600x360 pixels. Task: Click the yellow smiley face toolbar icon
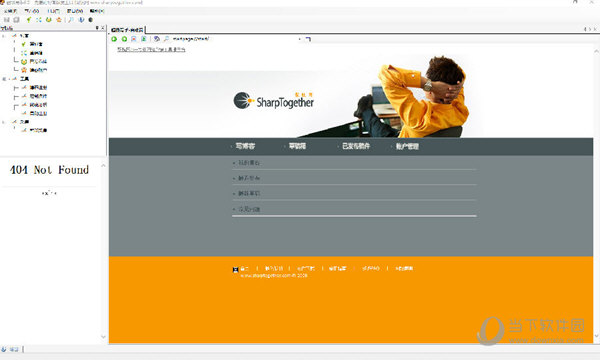49,20
